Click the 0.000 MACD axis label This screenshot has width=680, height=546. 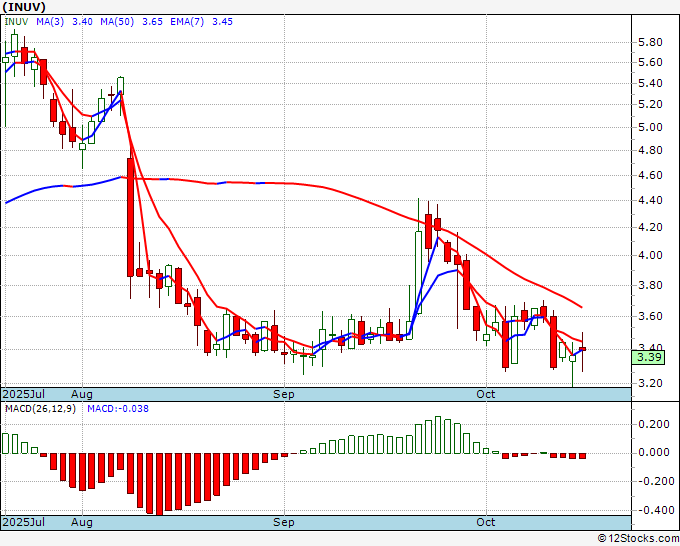(654, 452)
